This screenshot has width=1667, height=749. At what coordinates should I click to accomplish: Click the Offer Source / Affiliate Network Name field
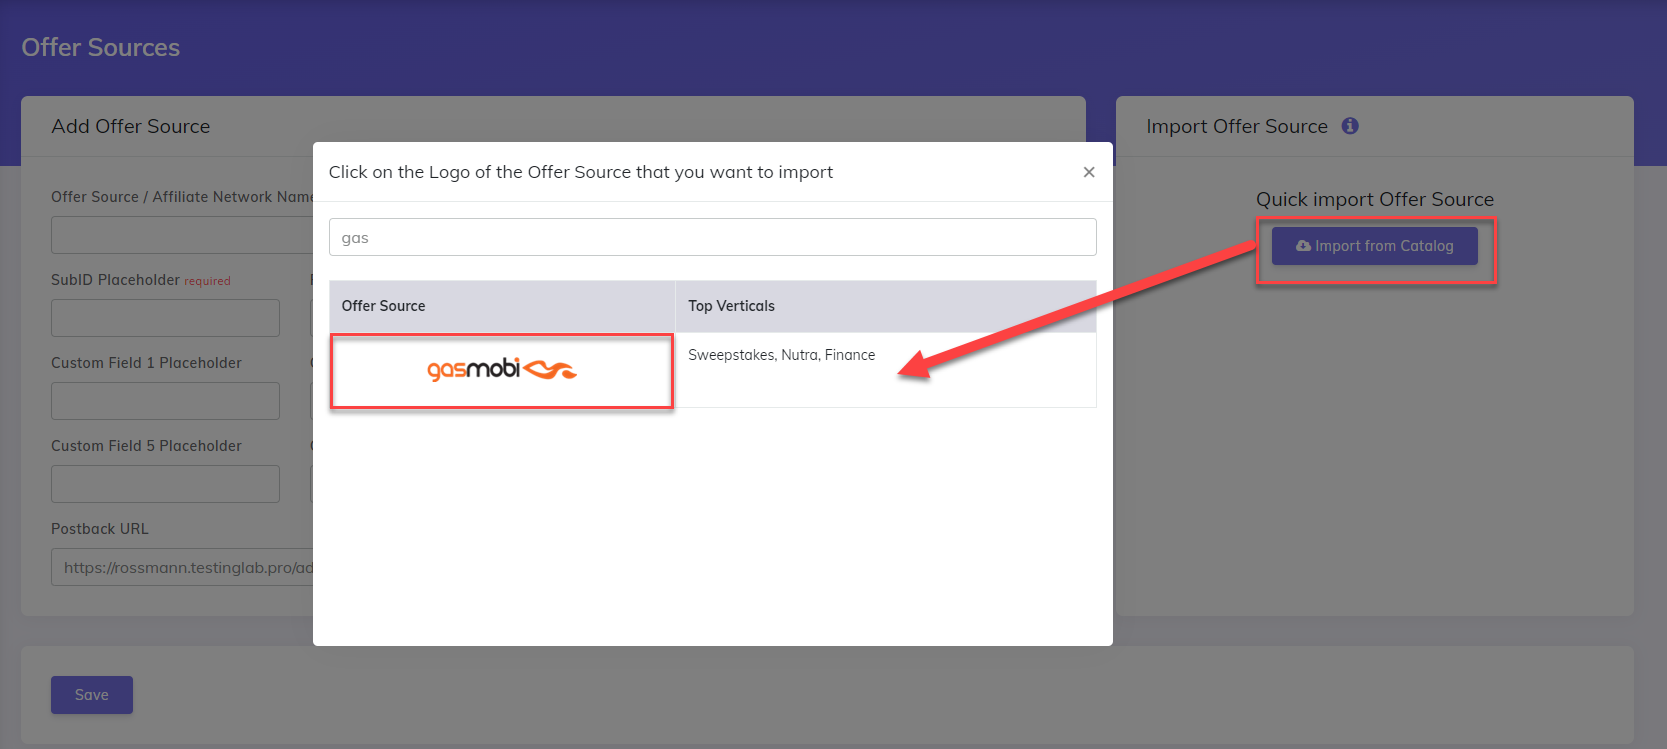[182, 235]
